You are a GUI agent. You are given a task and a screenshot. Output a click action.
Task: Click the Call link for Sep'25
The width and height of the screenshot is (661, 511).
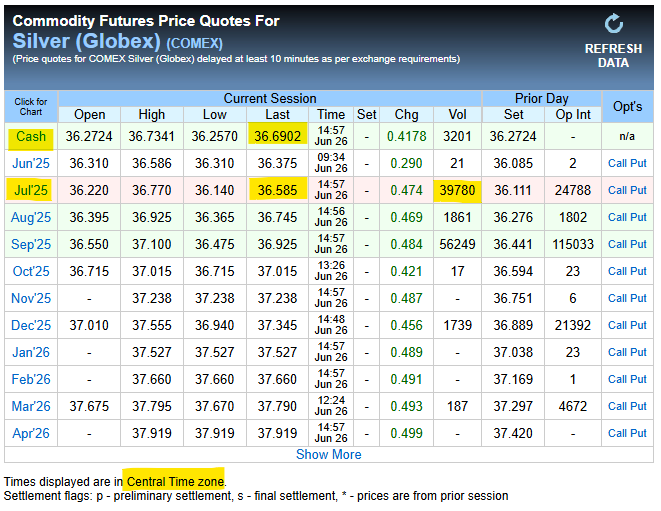(617, 244)
